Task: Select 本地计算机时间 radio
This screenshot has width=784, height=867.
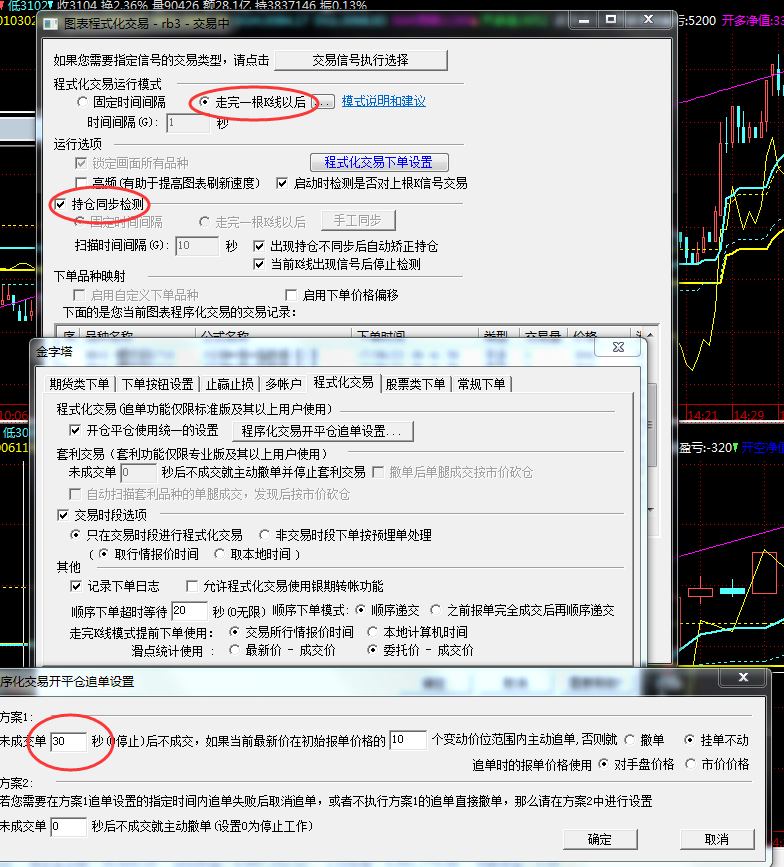Action: click(373, 632)
